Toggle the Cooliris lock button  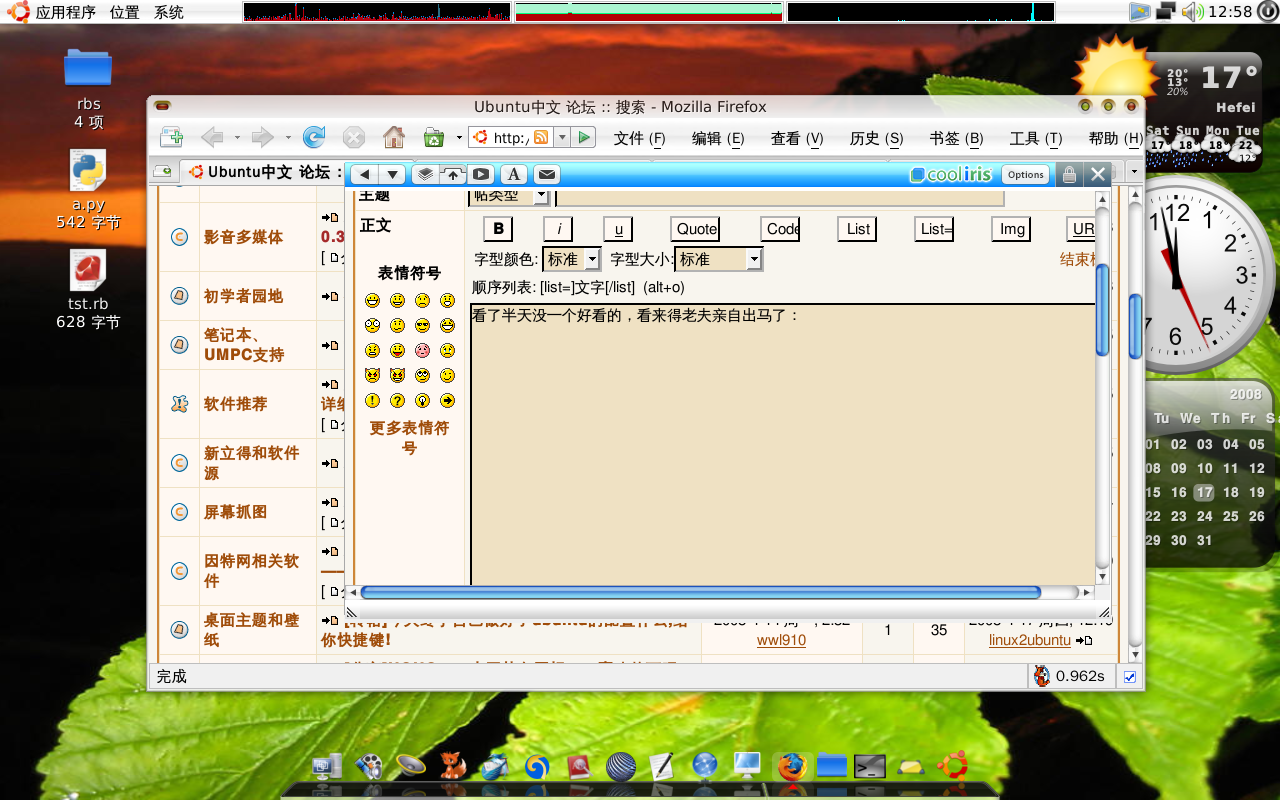pyautogui.click(x=1069, y=174)
